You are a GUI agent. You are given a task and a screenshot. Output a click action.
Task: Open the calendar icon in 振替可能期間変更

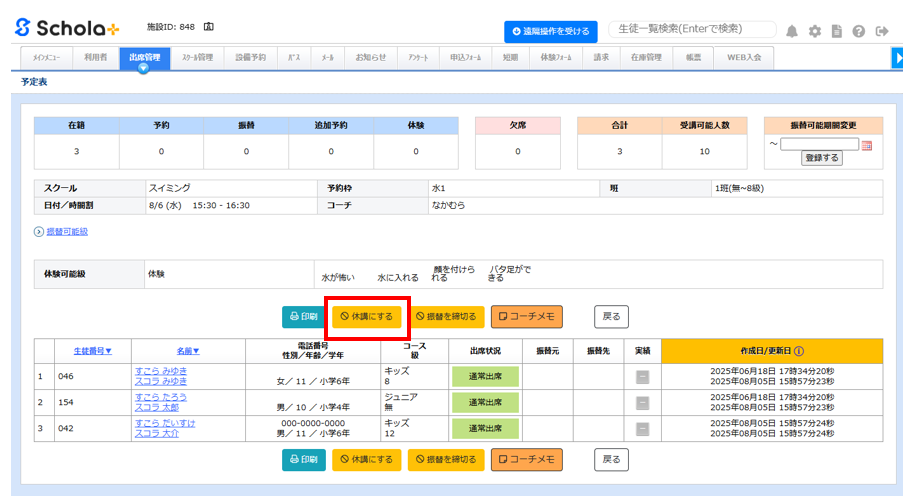tap(867, 145)
